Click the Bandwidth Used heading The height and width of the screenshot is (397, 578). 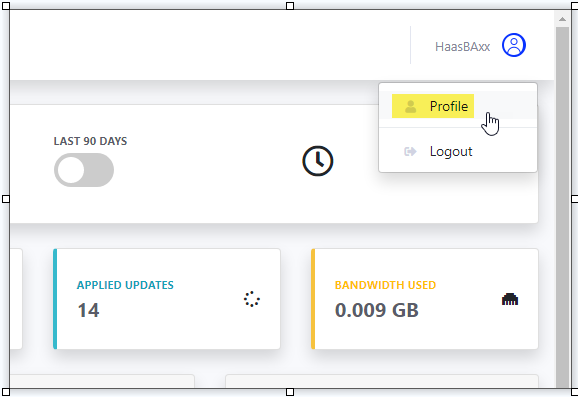[385, 285]
